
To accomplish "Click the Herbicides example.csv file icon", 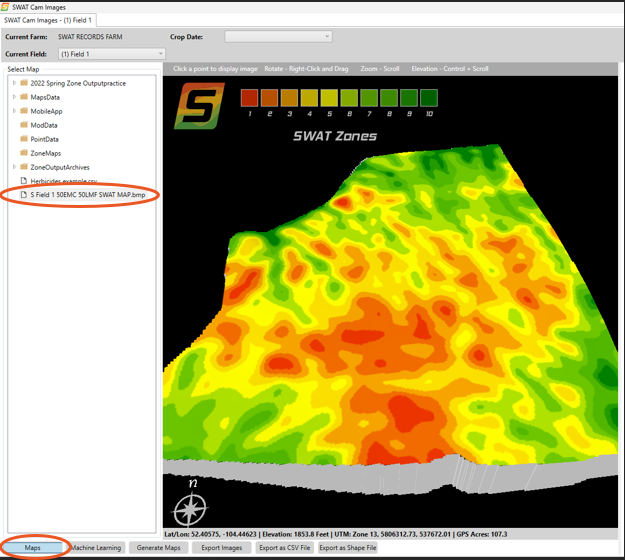I will 24,181.
